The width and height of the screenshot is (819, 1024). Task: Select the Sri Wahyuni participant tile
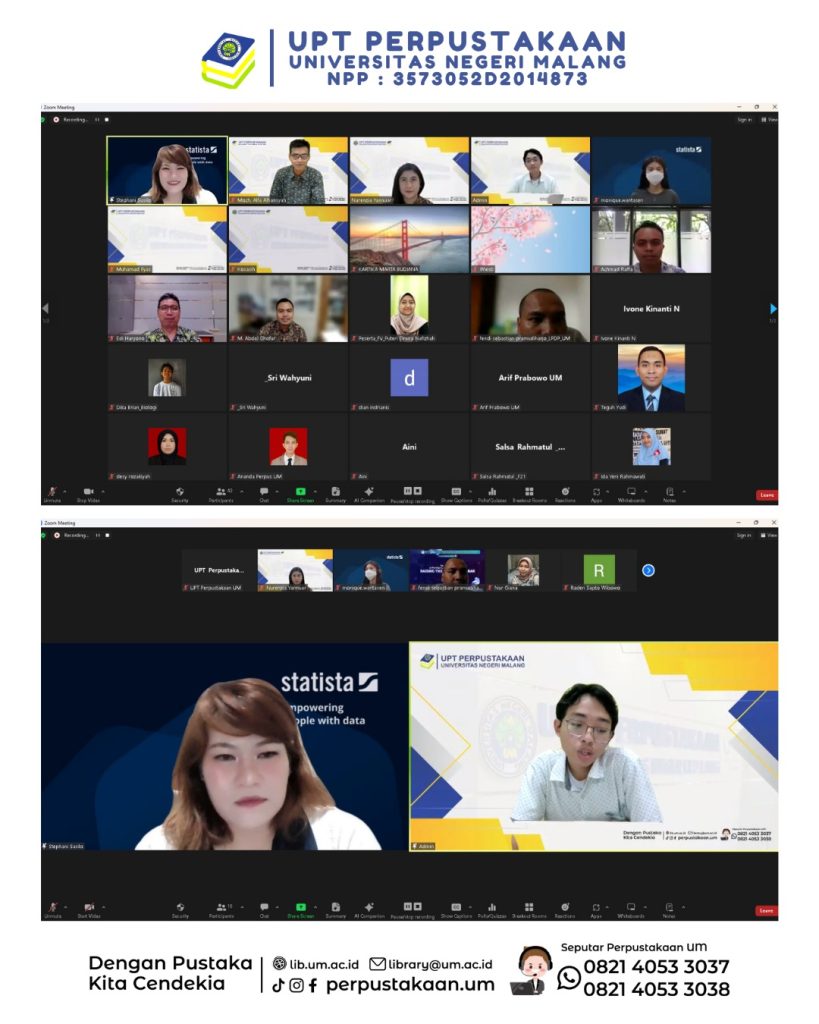coord(288,377)
